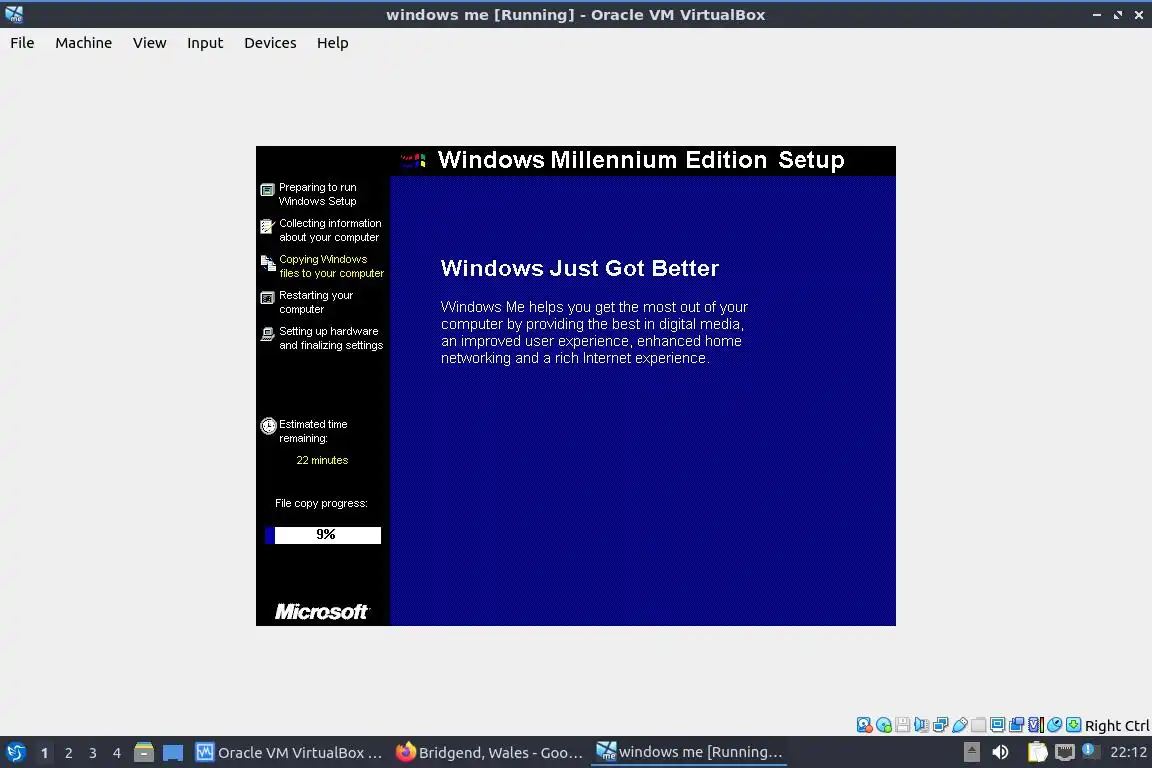Click the audio status icon in VirtualBox
This screenshot has width=1152, height=768.
tap(921, 725)
